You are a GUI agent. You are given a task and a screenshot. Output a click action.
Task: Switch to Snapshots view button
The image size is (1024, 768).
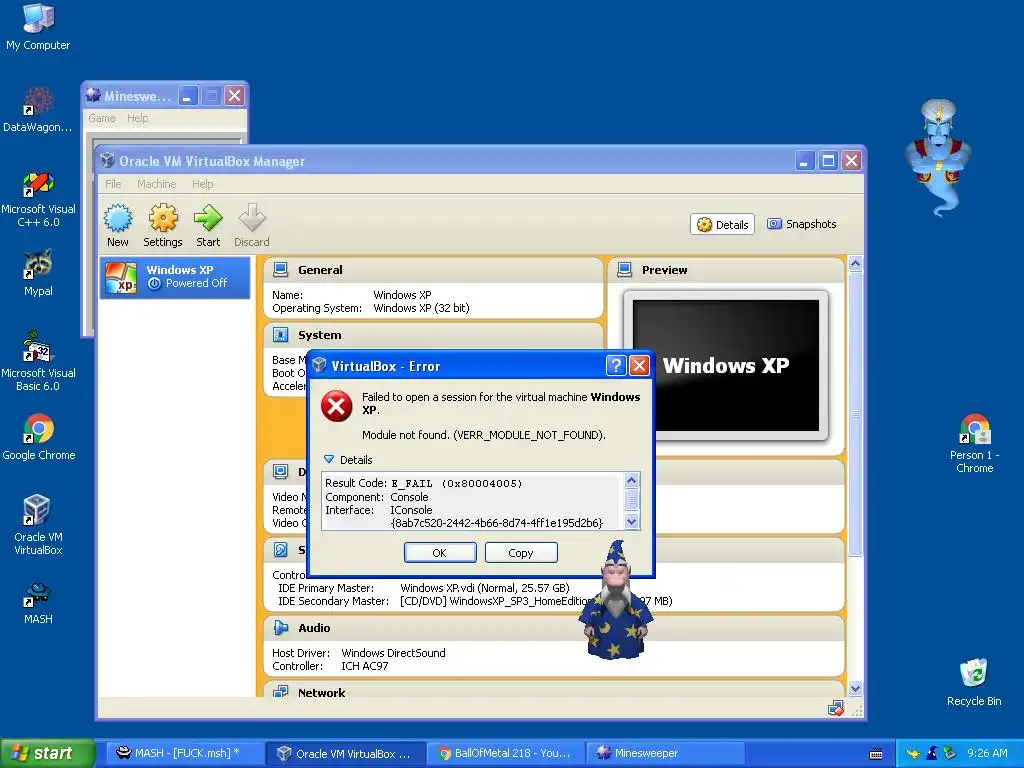[801, 224]
